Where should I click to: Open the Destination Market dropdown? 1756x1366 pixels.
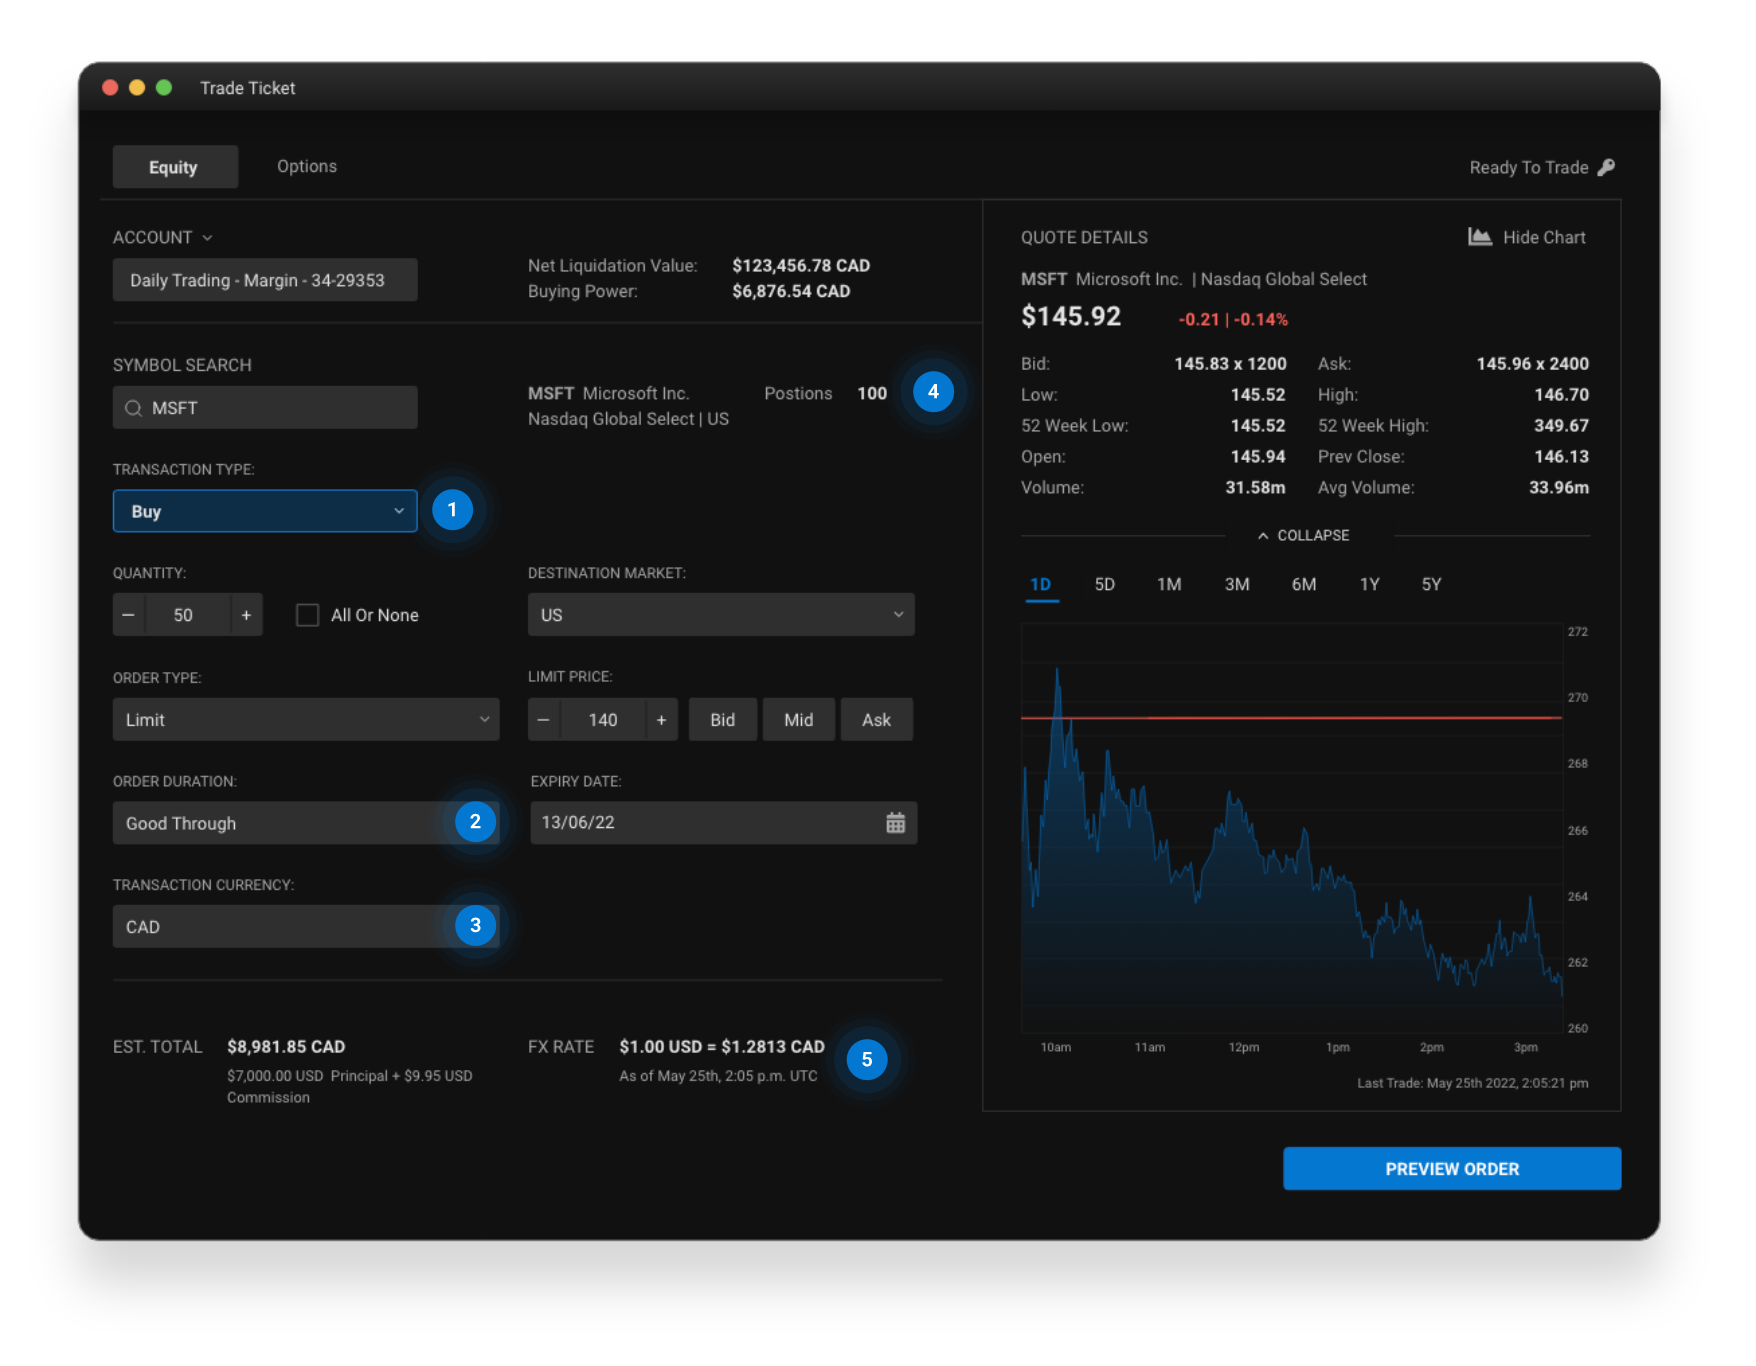(x=720, y=615)
